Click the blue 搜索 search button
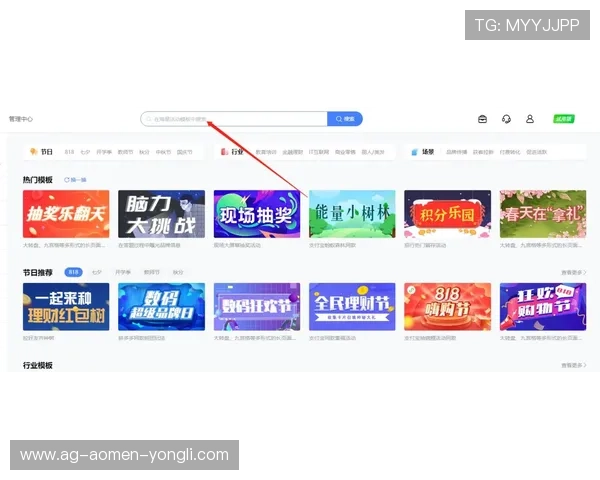 (345, 119)
